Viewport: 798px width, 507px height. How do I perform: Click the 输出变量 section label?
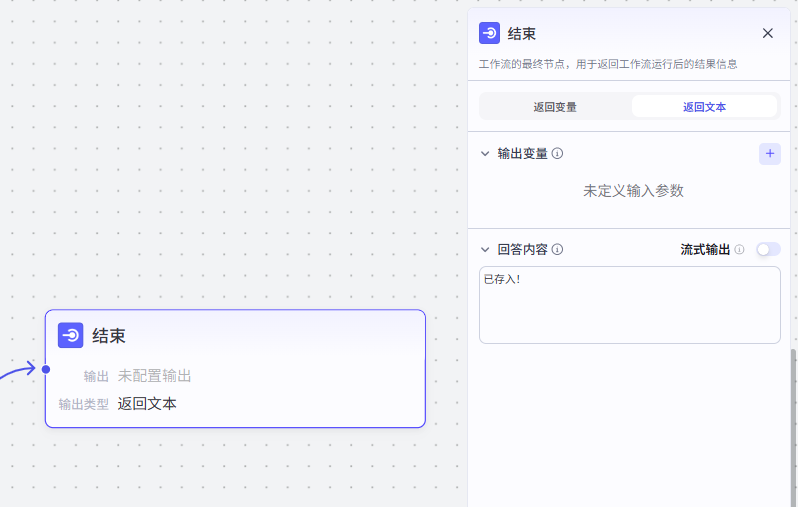tap(522, 154)
